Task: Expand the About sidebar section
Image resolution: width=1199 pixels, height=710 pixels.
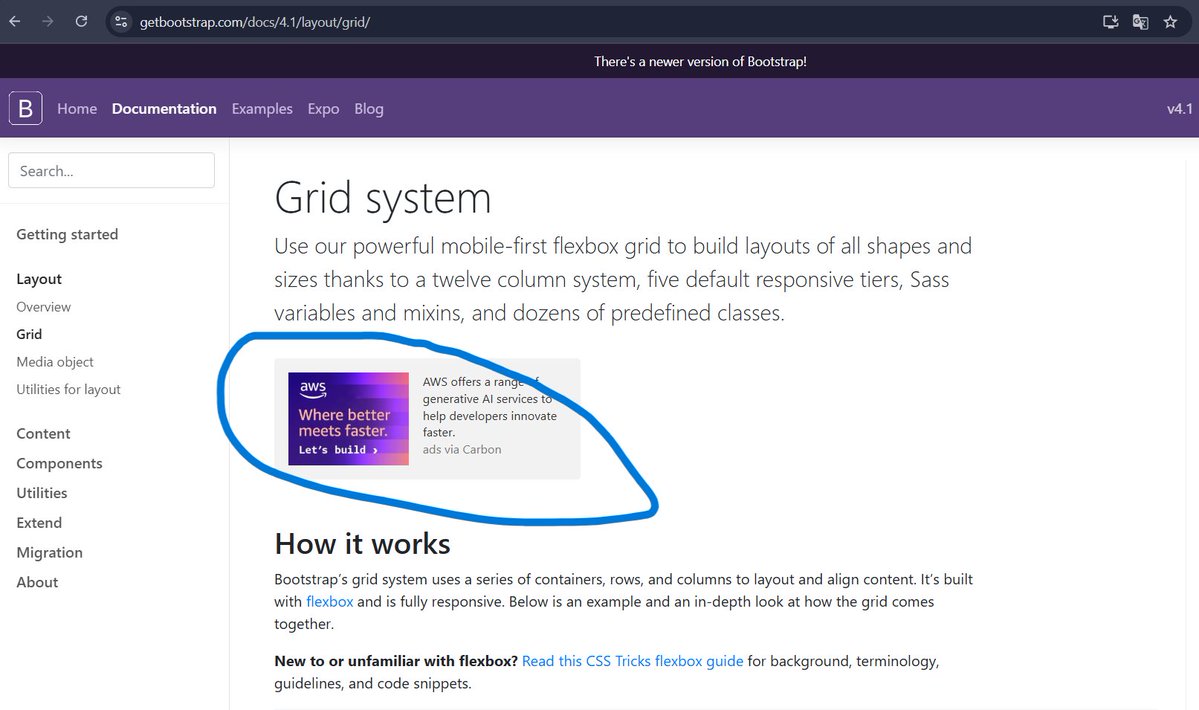Action: [x=37, y=582]
